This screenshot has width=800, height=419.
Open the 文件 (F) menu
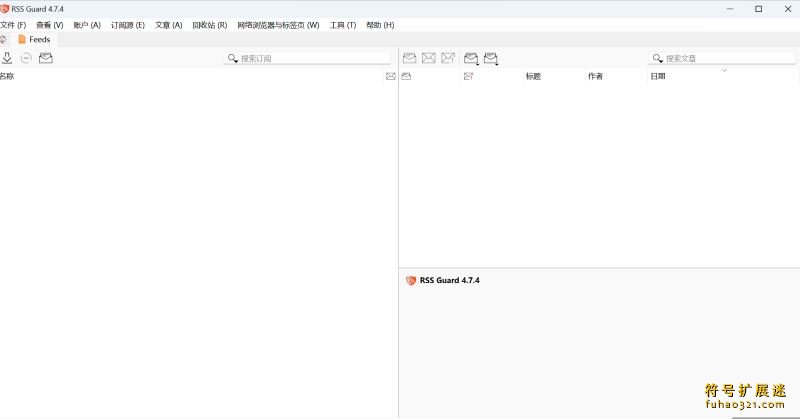point(13,25)
